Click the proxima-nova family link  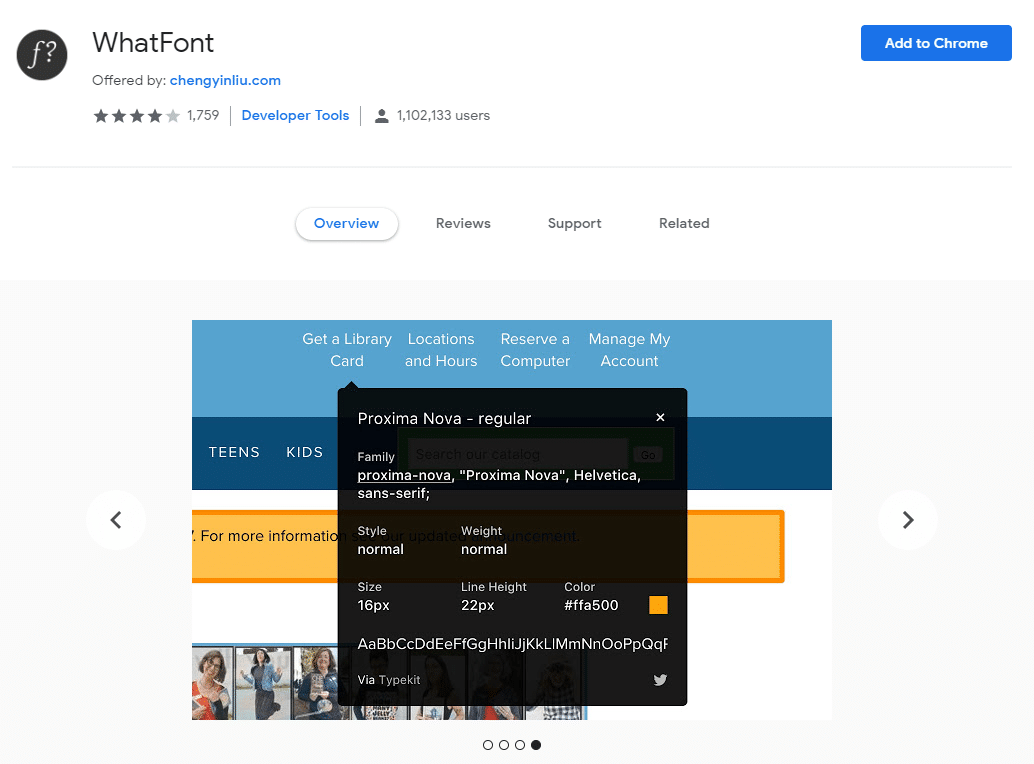click(x=404, y=475)
